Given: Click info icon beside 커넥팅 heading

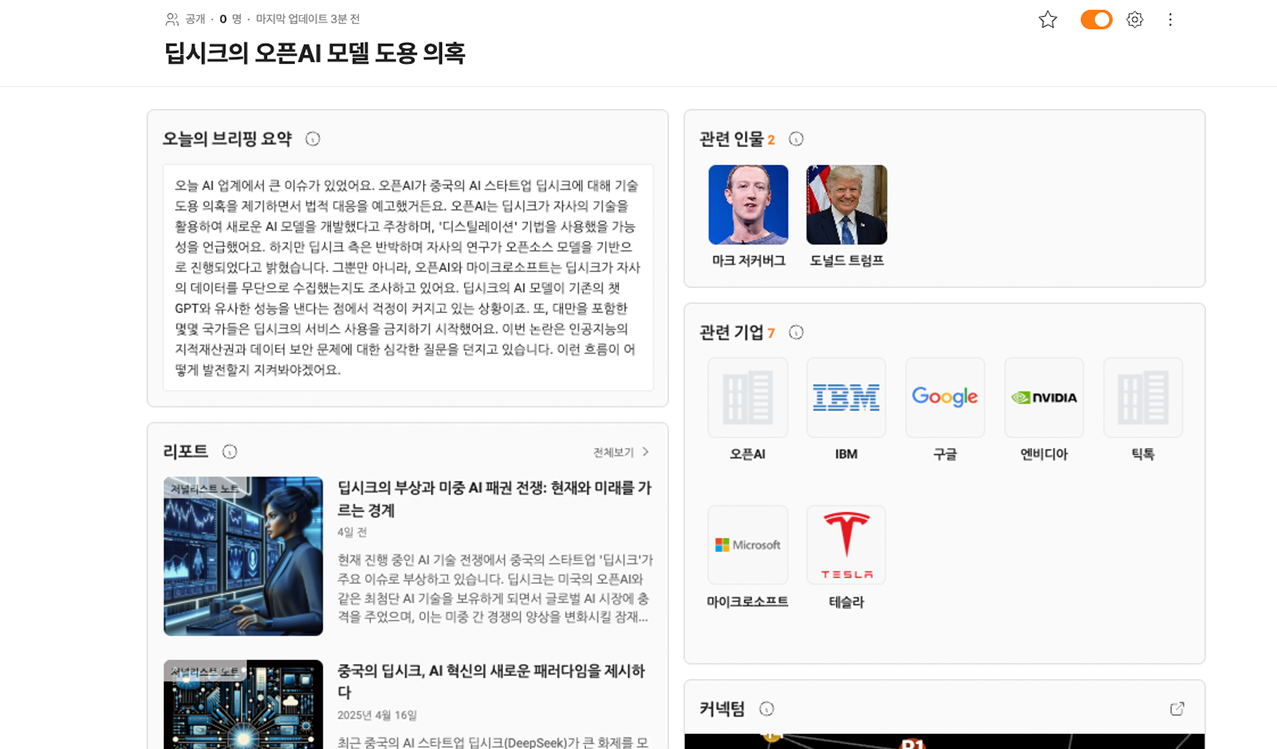Looking at the screenshot, I should tap(767, 709).
